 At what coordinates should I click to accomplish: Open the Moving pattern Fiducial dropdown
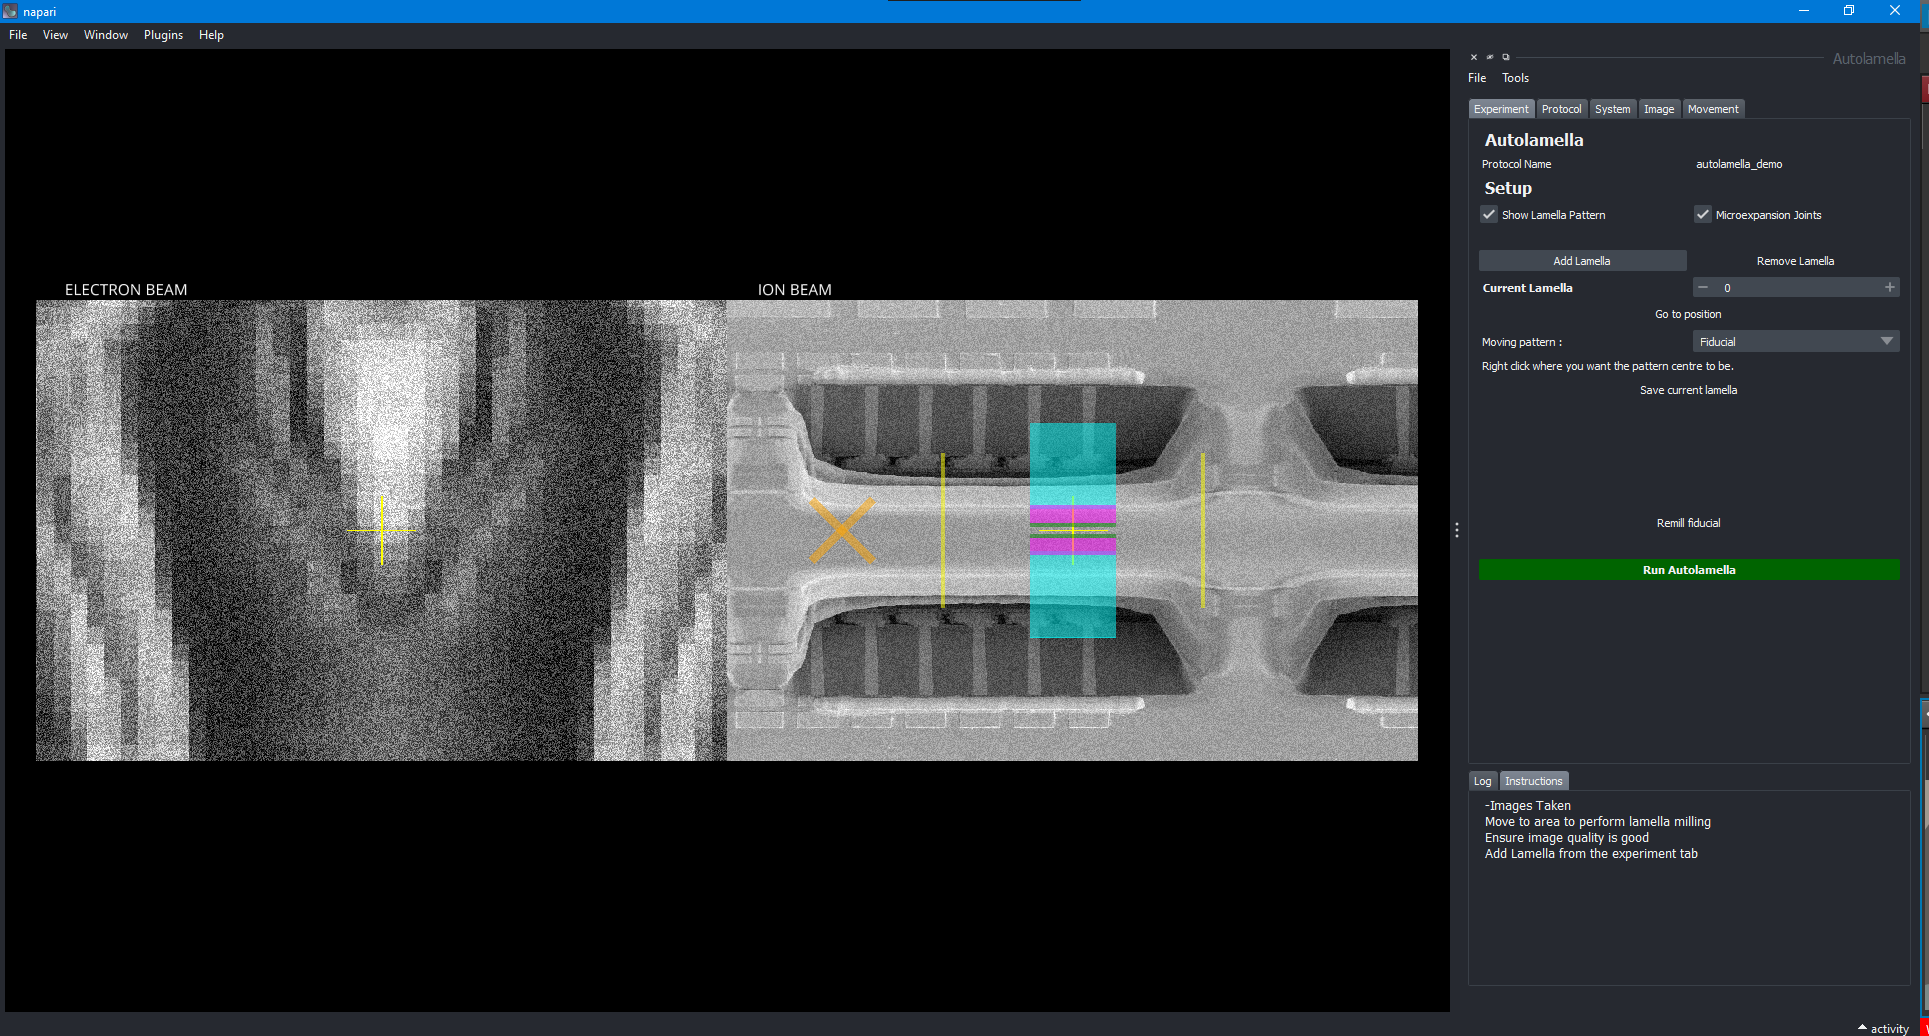click(x=1795, y=341)
